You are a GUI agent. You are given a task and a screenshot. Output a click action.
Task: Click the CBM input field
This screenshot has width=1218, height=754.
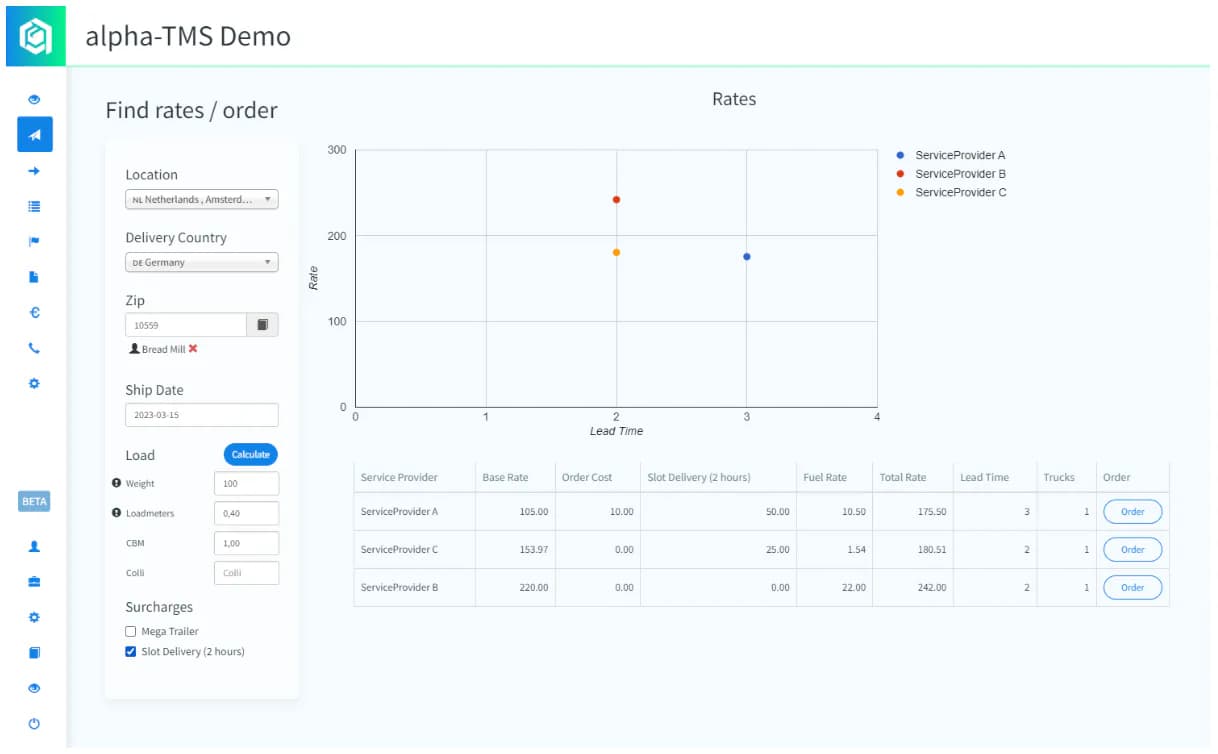[x=247, y=543]
